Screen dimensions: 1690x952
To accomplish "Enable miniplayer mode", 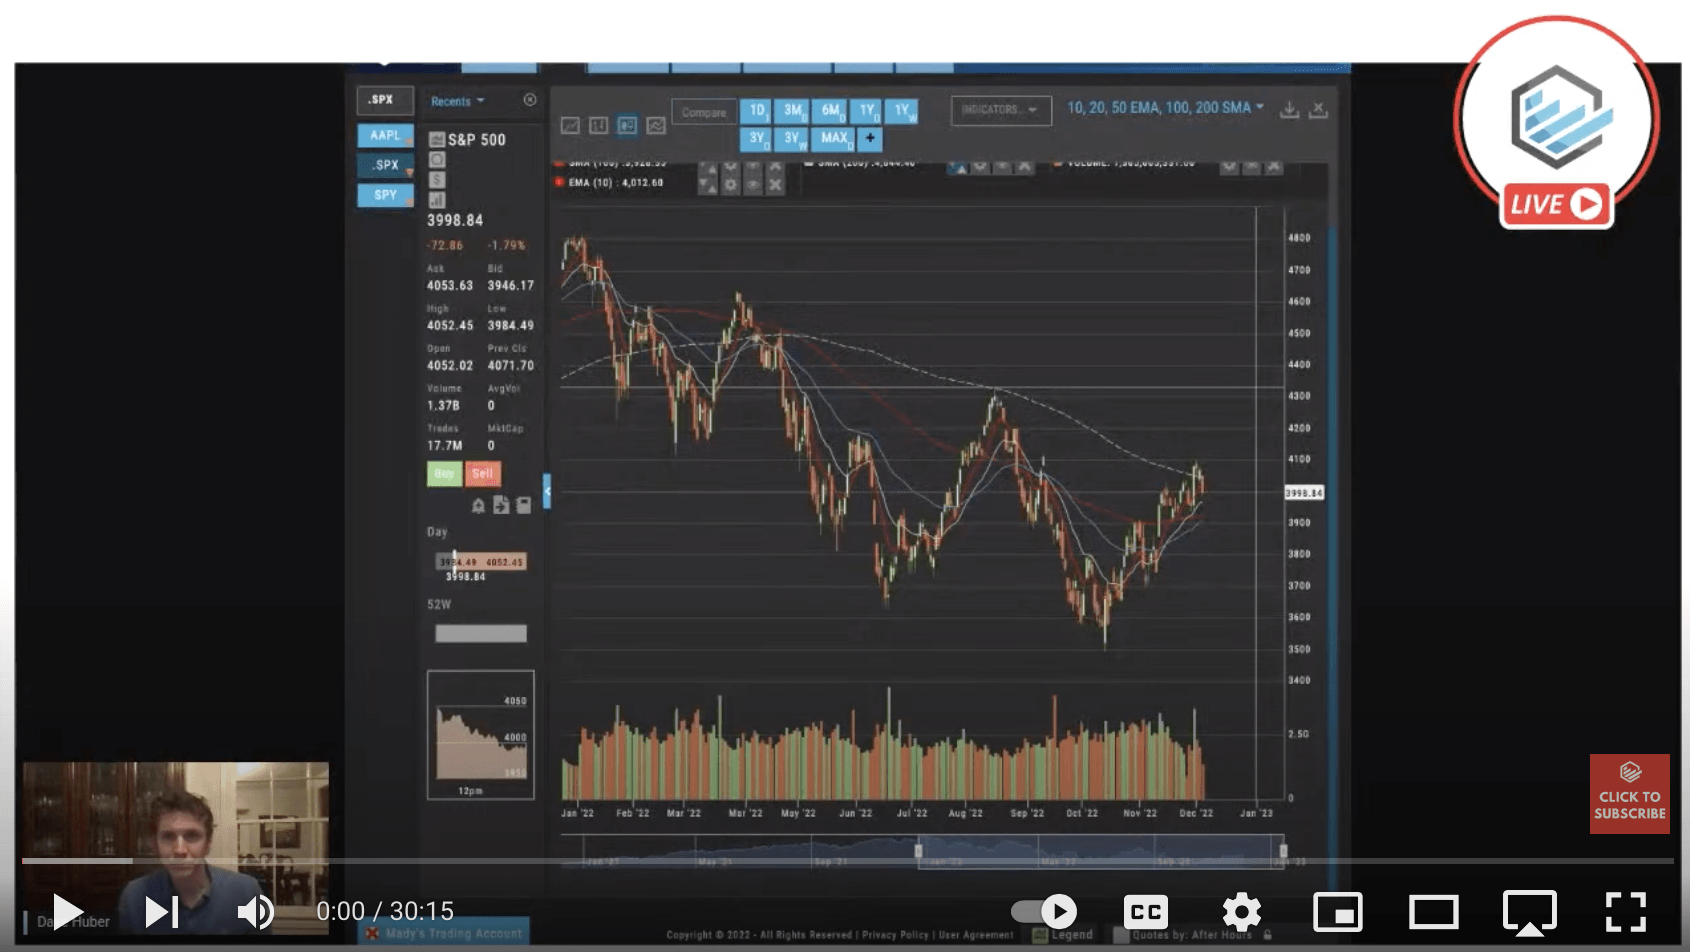I will [1337, 911].
